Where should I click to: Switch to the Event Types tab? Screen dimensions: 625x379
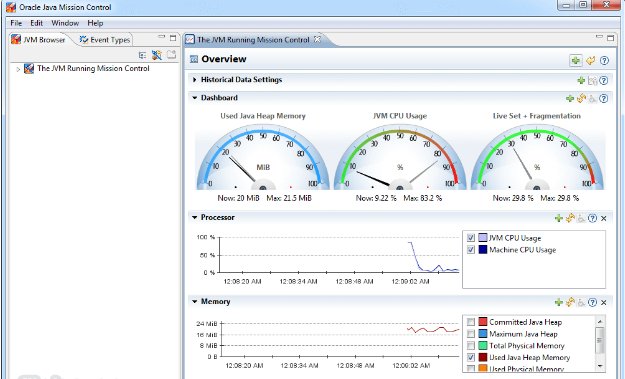pos(104,39)
